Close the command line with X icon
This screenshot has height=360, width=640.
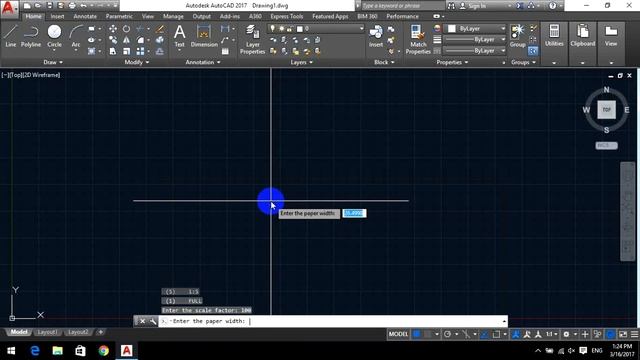coord(142,321)
